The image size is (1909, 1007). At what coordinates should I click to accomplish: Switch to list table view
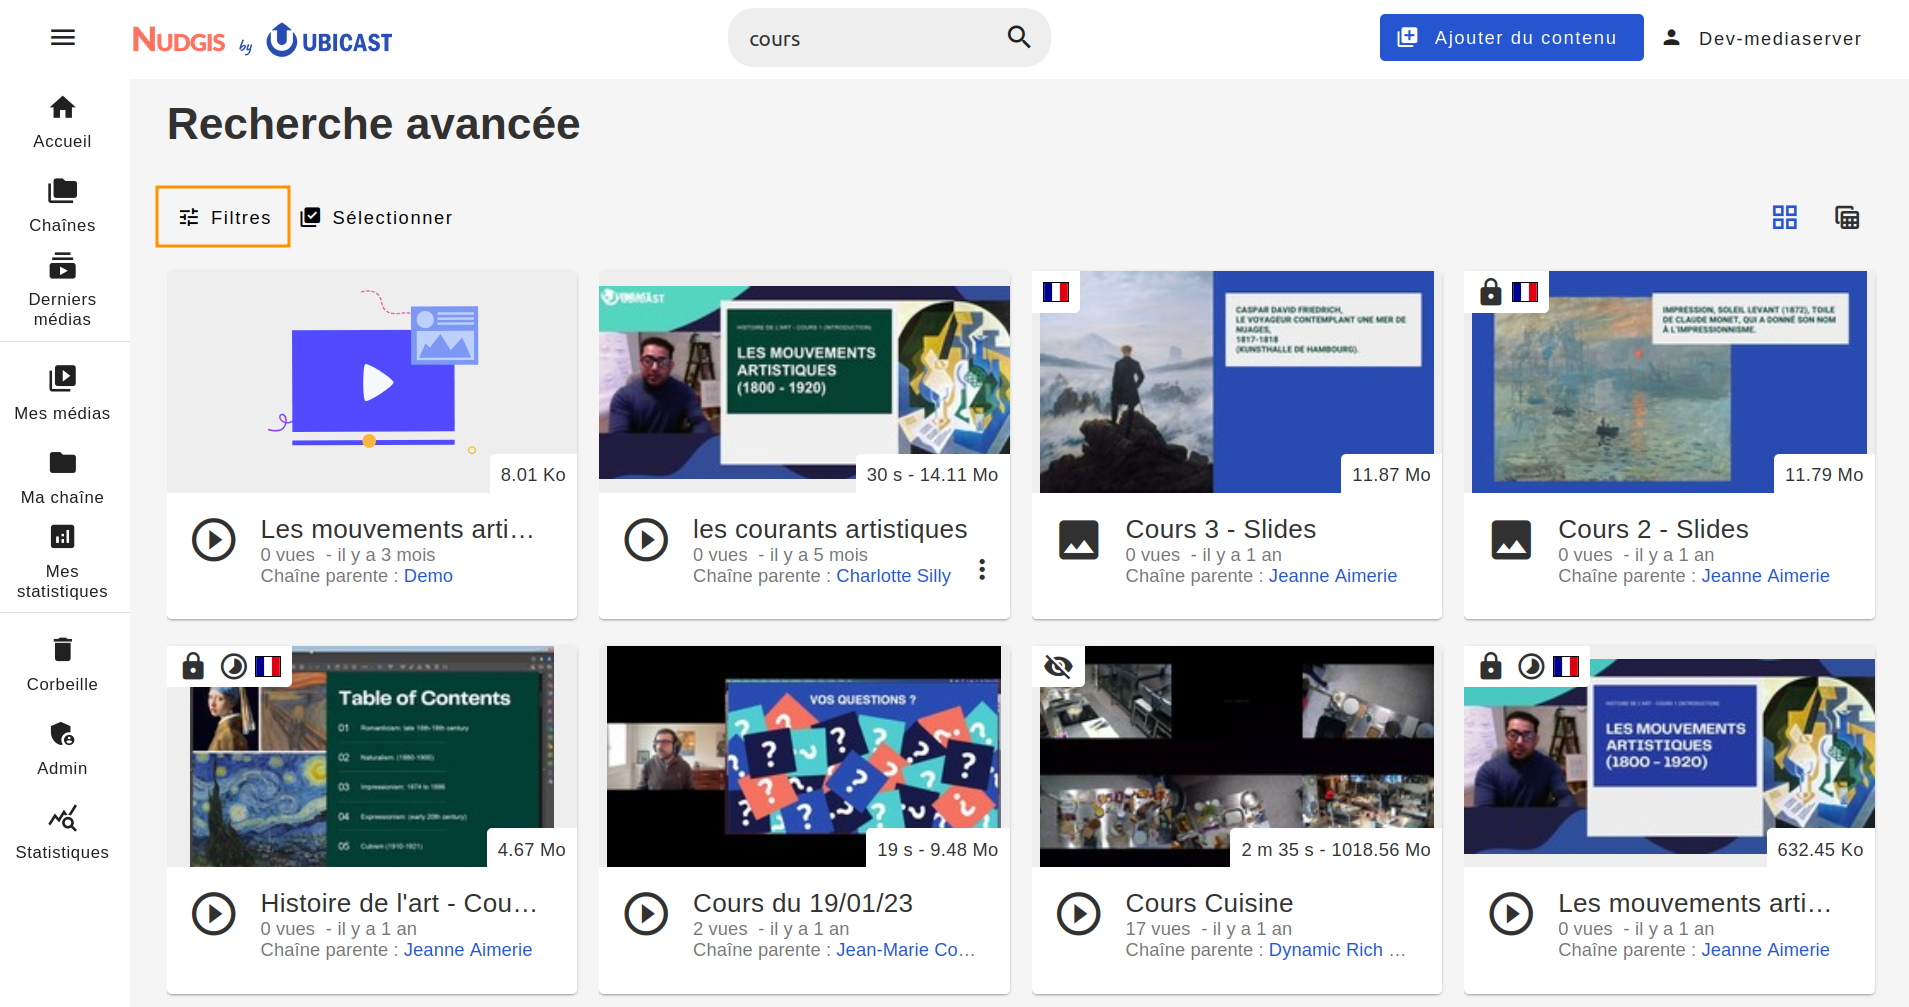pos(1847,217)
